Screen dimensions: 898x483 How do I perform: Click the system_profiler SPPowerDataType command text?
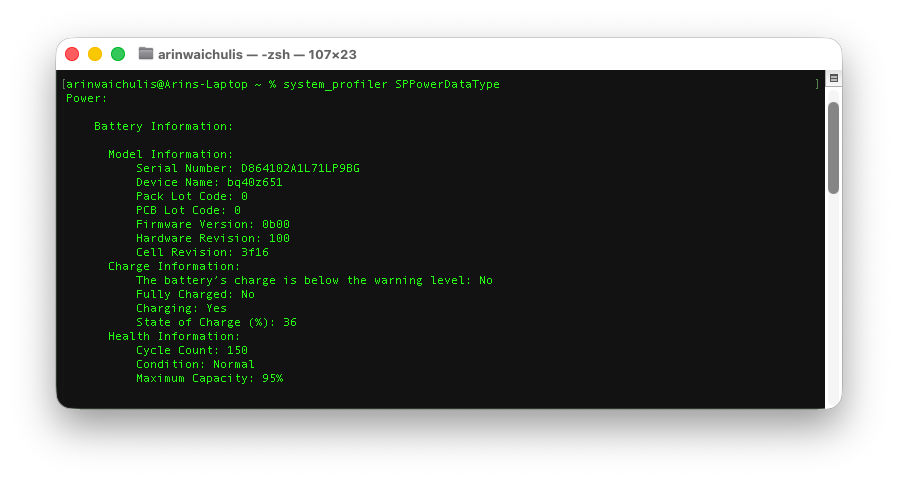coord(391,84)
